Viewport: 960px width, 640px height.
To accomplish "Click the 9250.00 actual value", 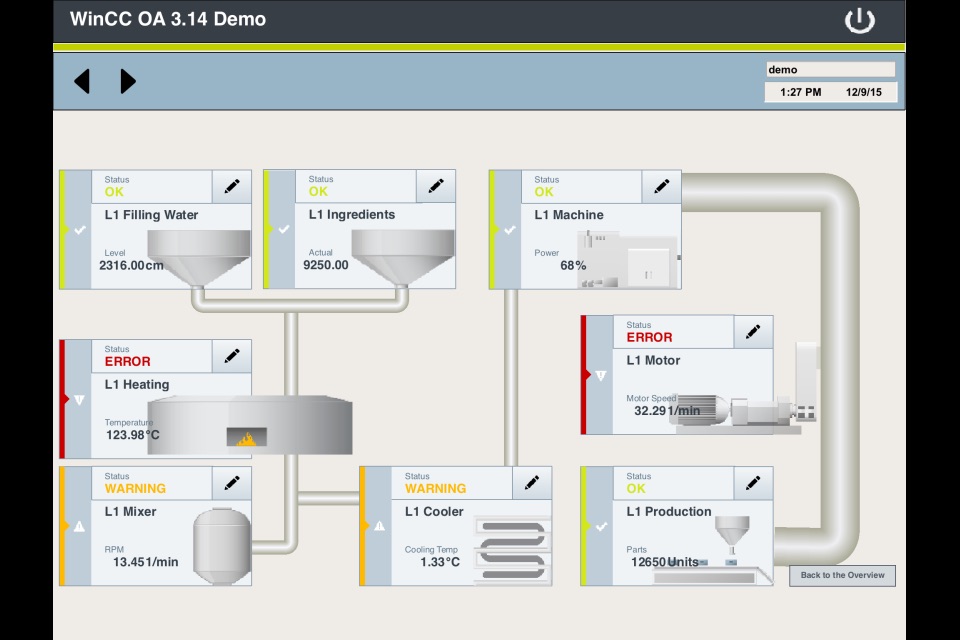I will coord(325,265).
